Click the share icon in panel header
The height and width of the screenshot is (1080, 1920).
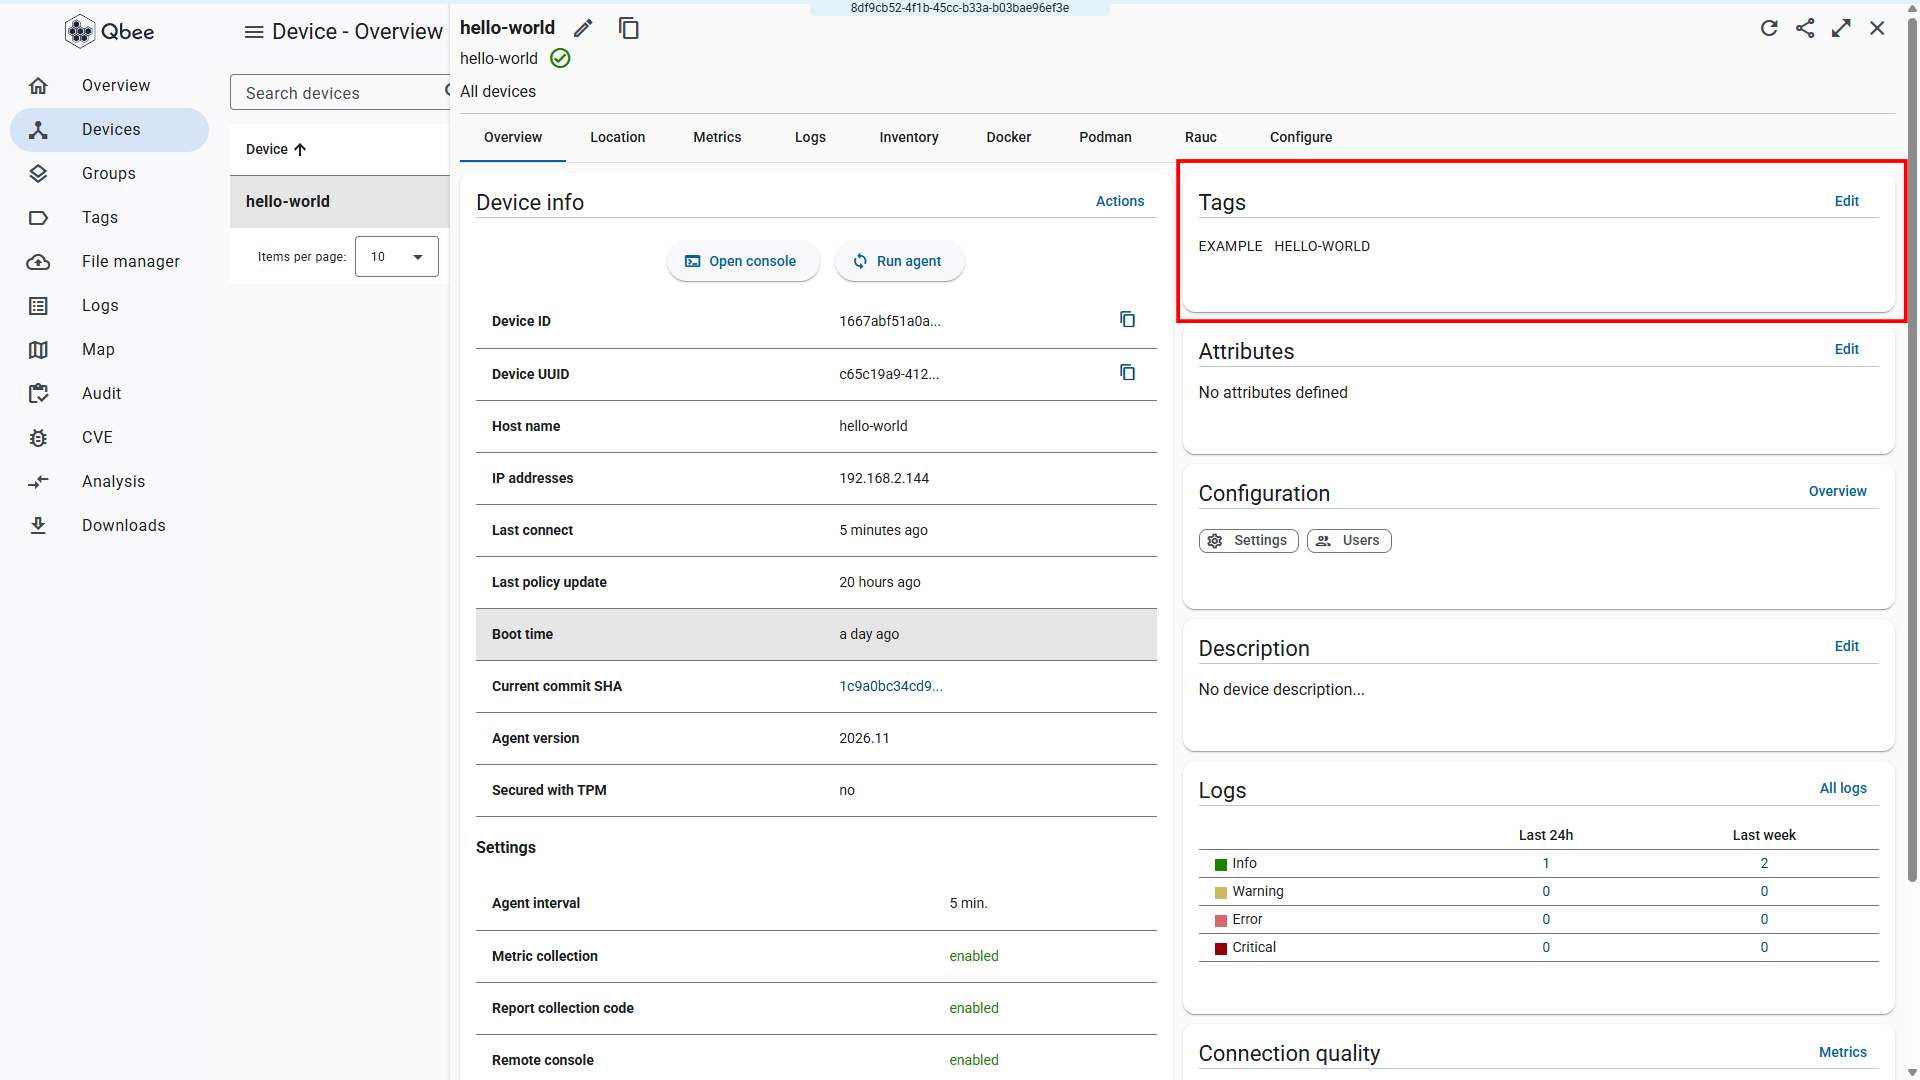[1805, 28]
